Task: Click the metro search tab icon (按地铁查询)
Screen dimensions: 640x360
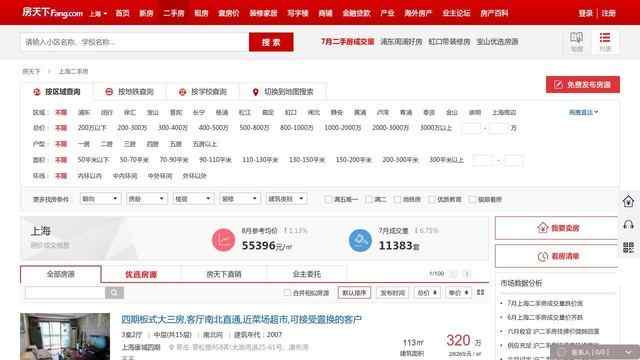Action: [x=109, y=92]
